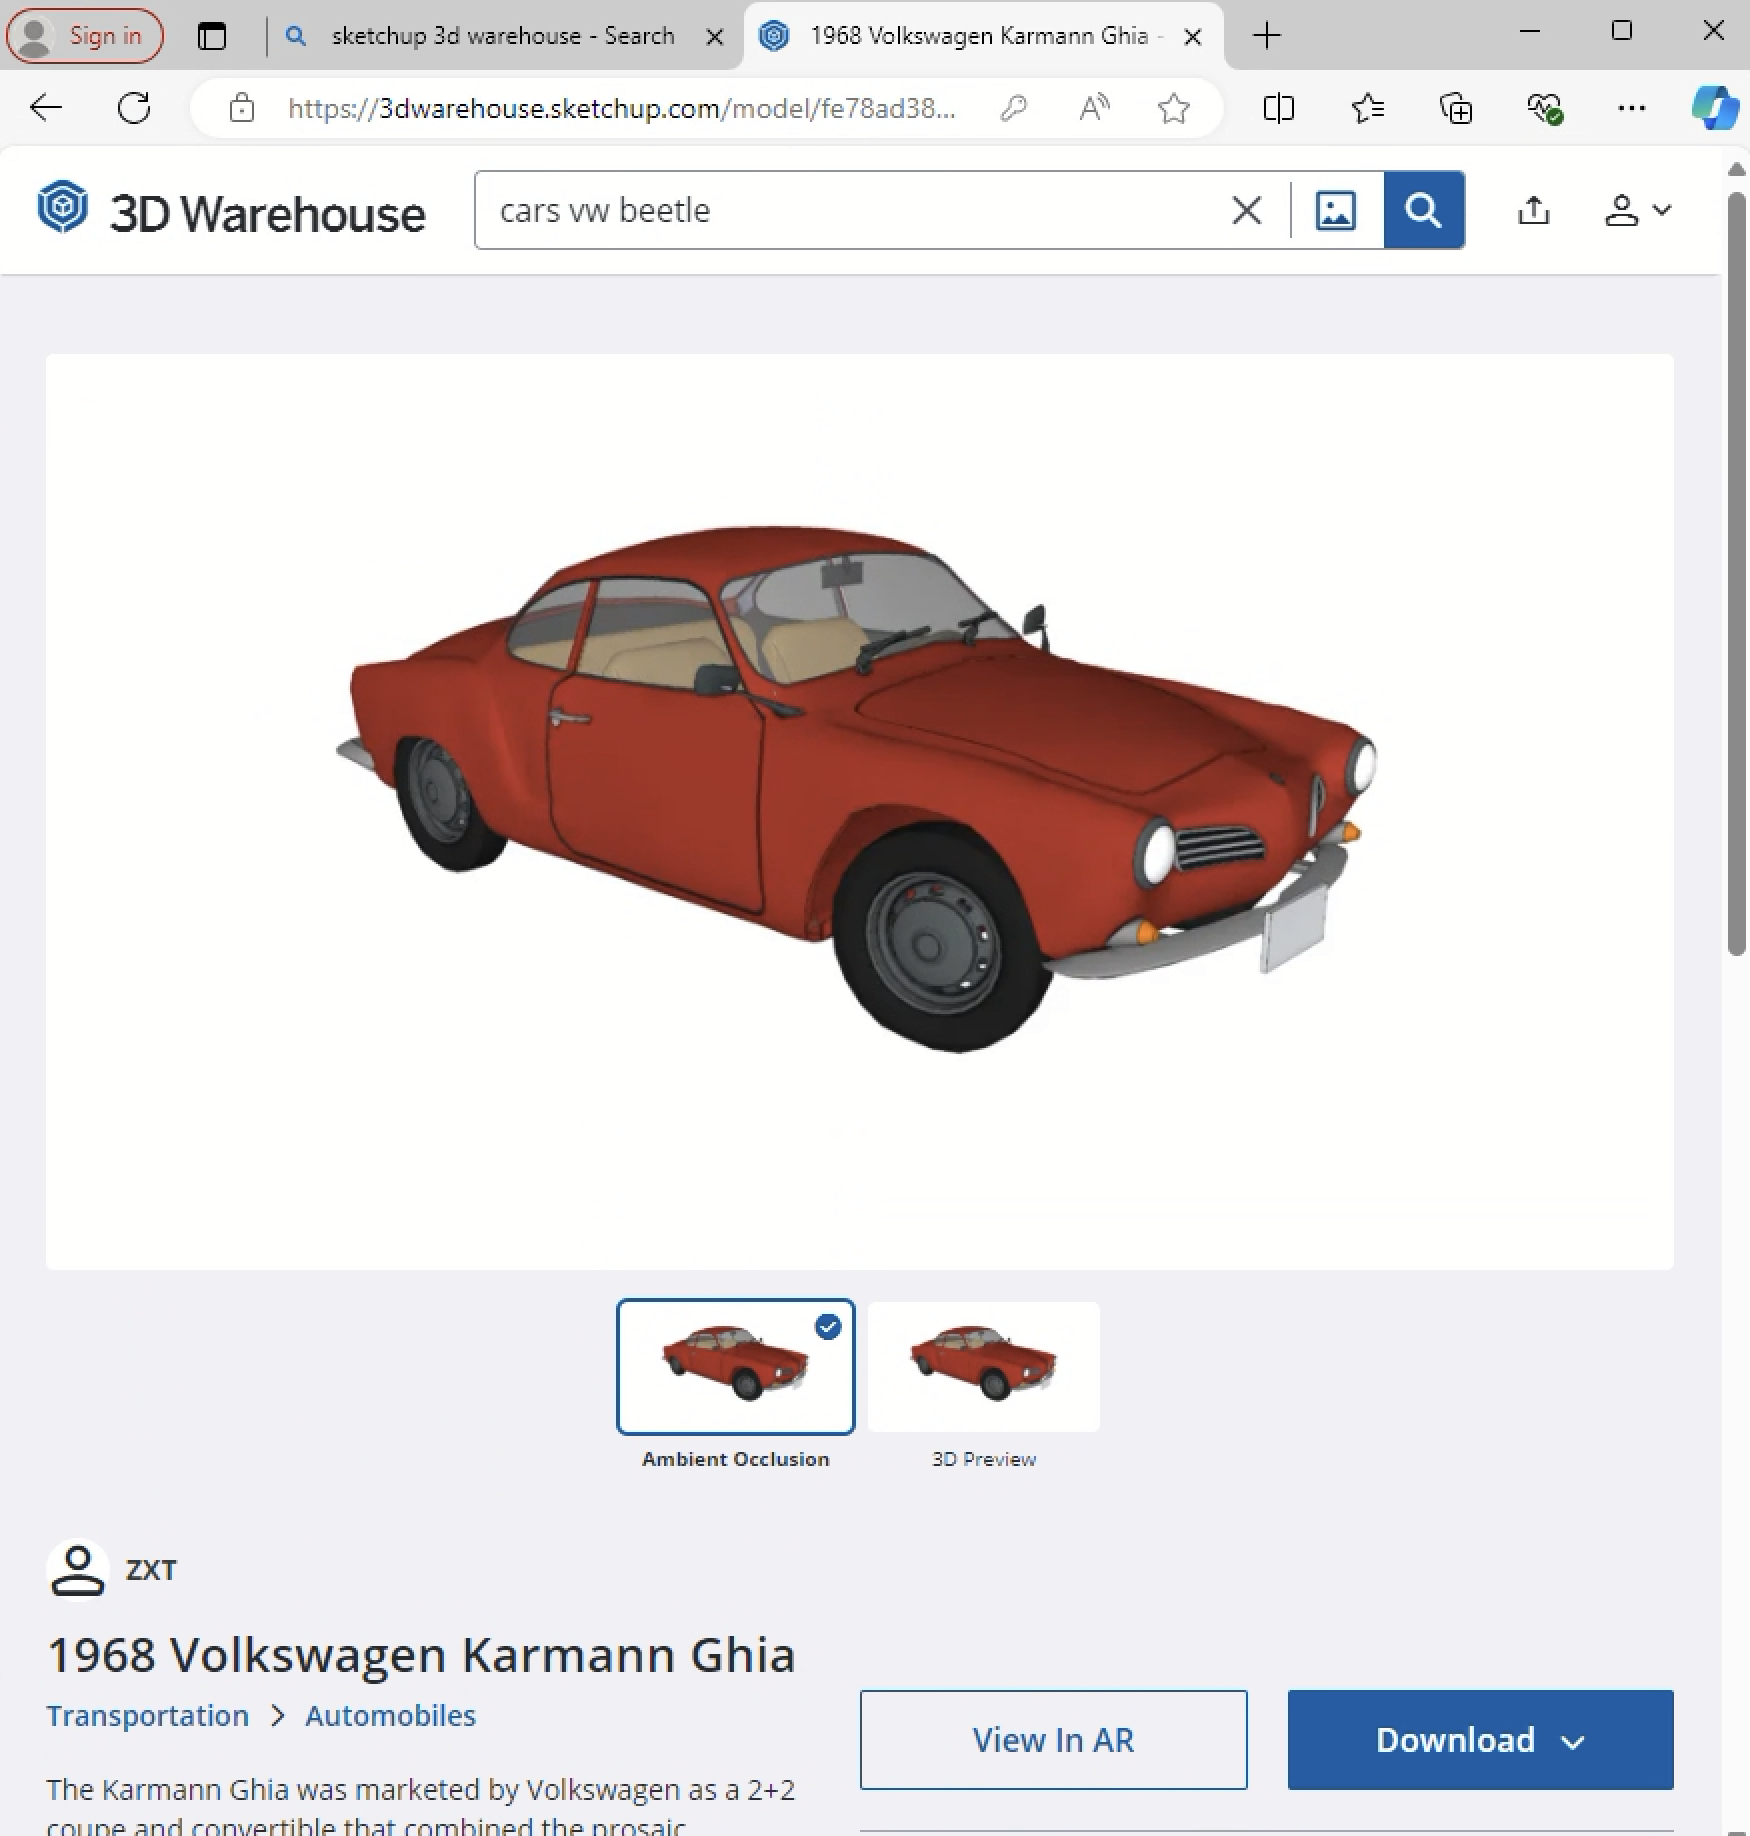Open the Download dropdown button

[1480, 1740]
